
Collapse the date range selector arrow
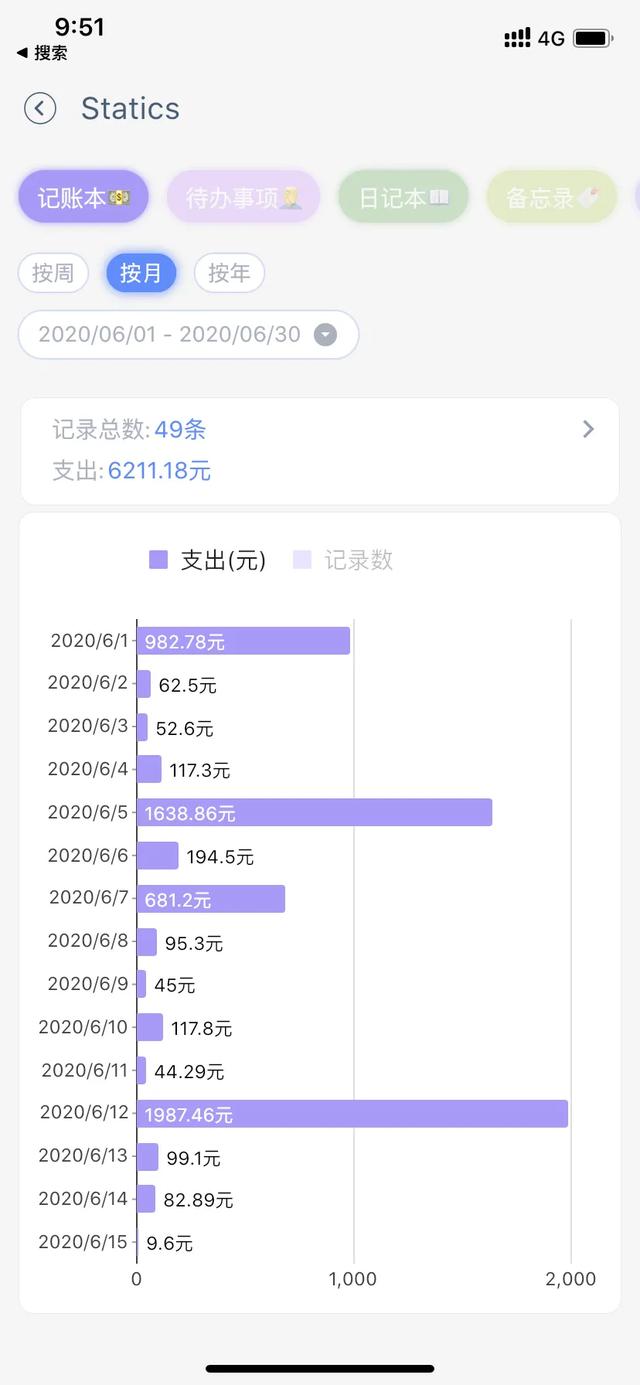click(324, 335)
